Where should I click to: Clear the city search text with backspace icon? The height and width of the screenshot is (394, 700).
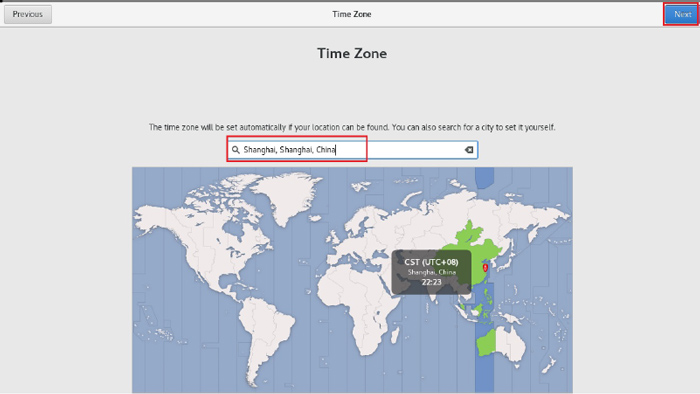pyautogui.click(x=469, y=150)
